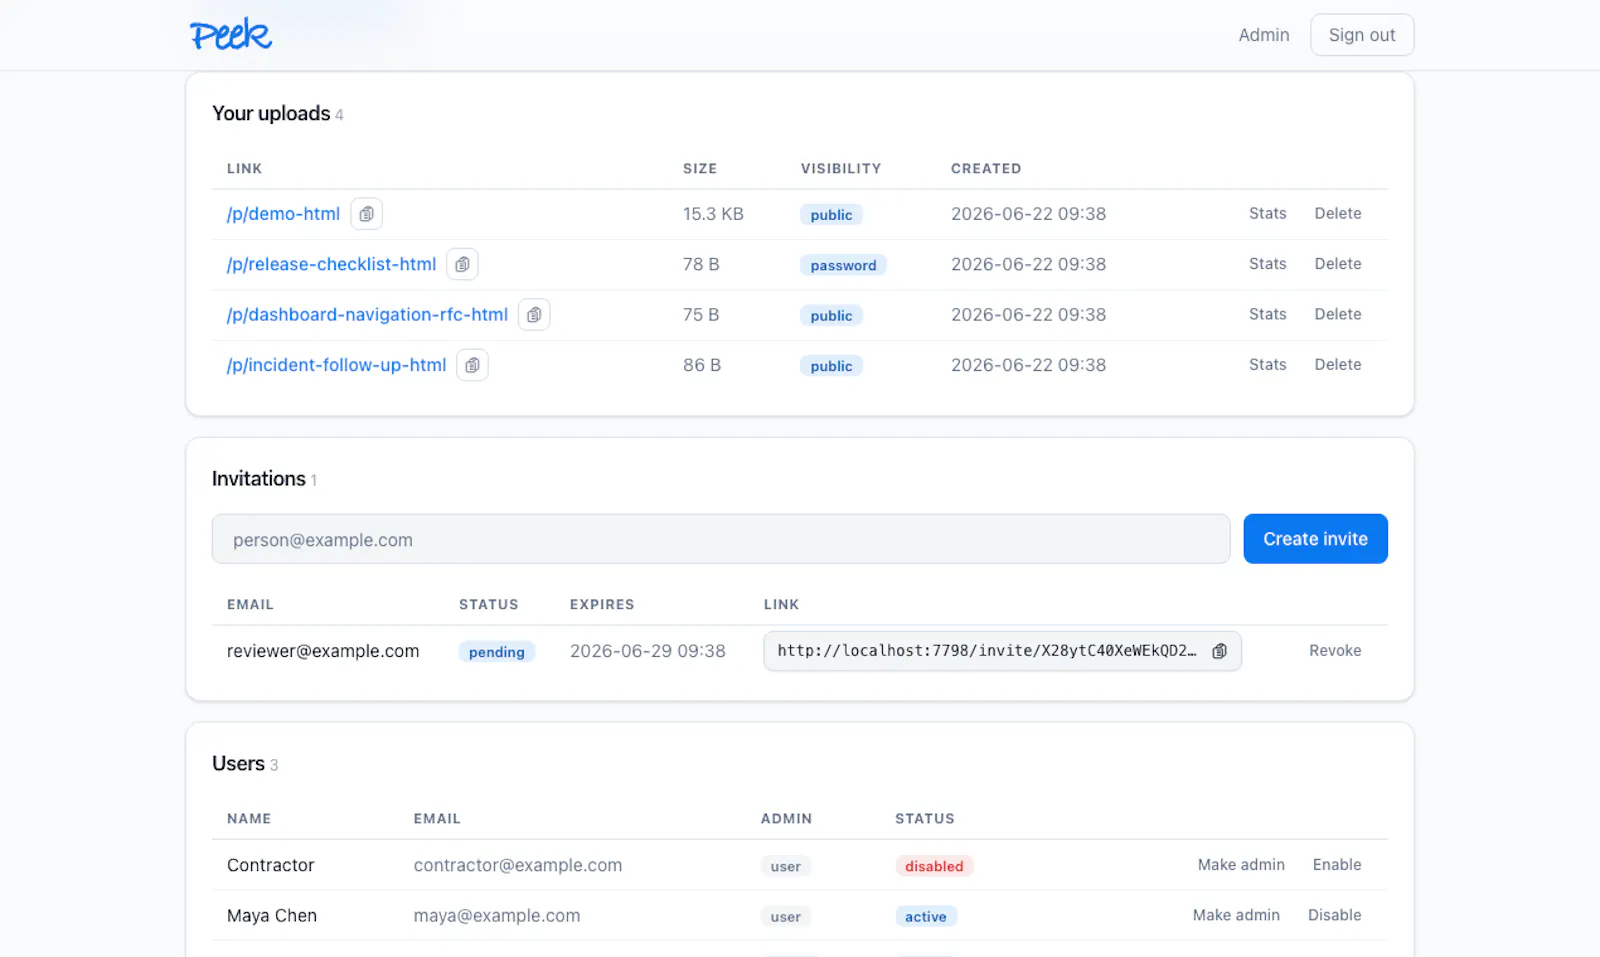View Stats for dashboard-navigation-rfc-html

[x=1267, y=314]
